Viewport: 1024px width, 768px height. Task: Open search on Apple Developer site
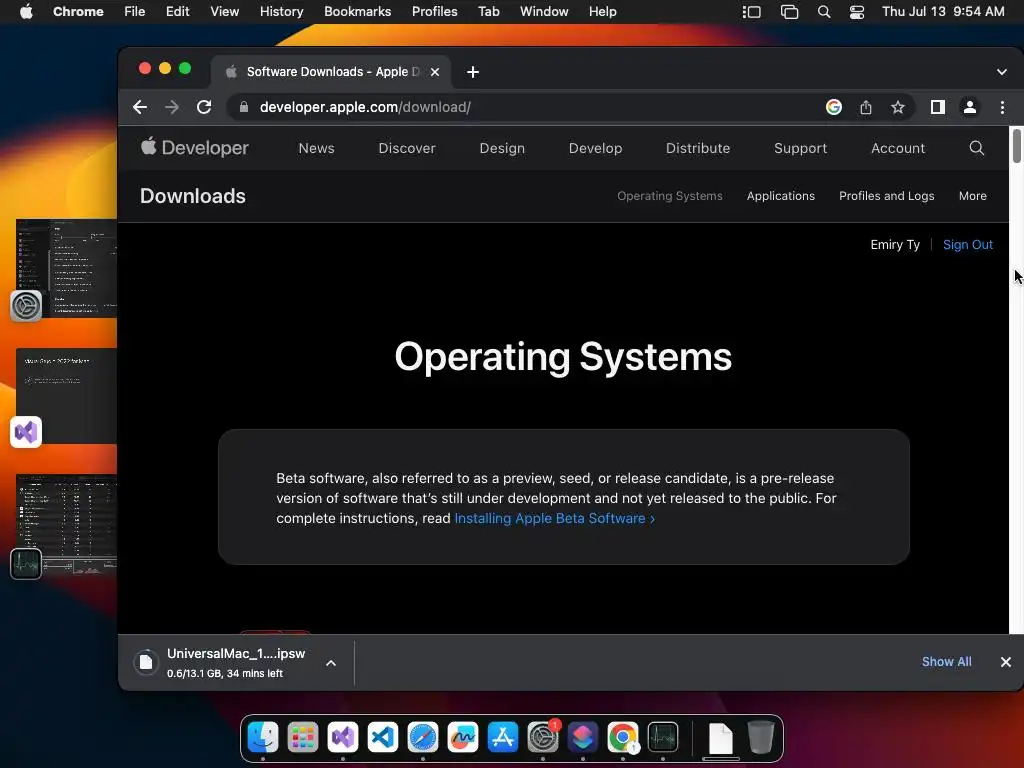(976, 148)
